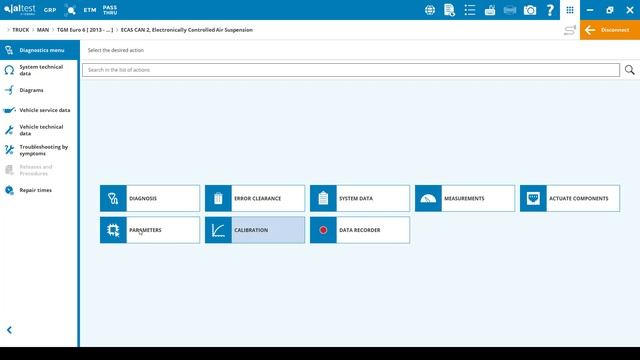The height and width of the screenshot is (360, 640).
Task: Open the report document icon
Action: (x=449, y=10)
